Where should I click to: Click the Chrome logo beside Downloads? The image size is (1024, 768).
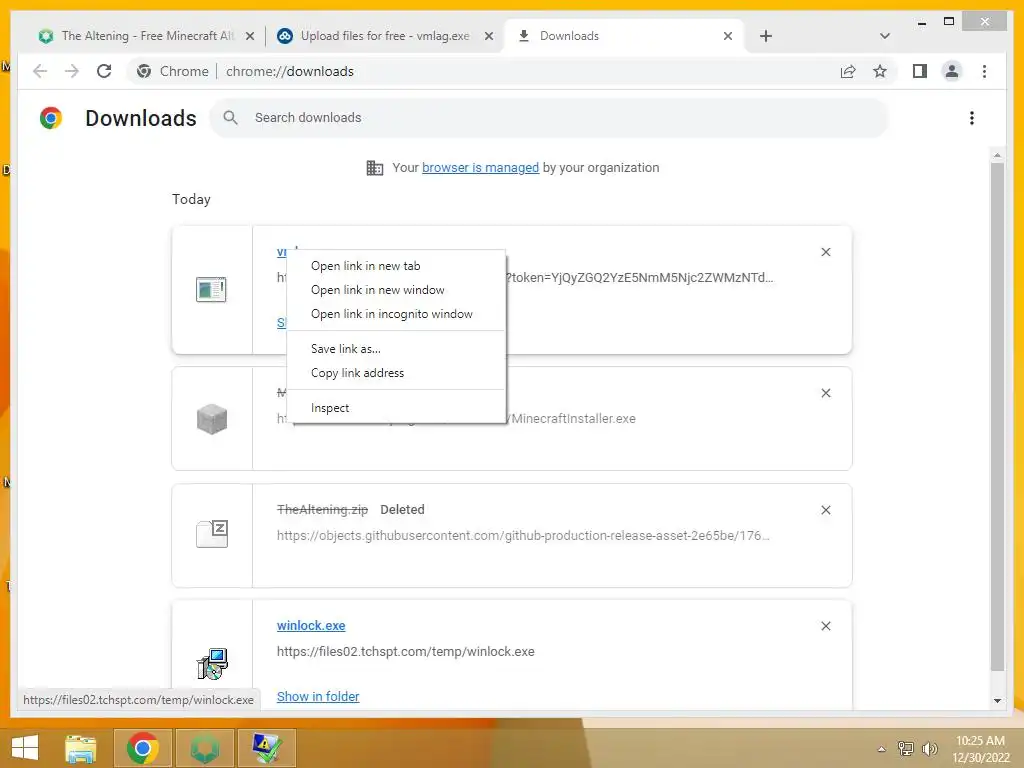pyautogui.click(x=51, y=118)
